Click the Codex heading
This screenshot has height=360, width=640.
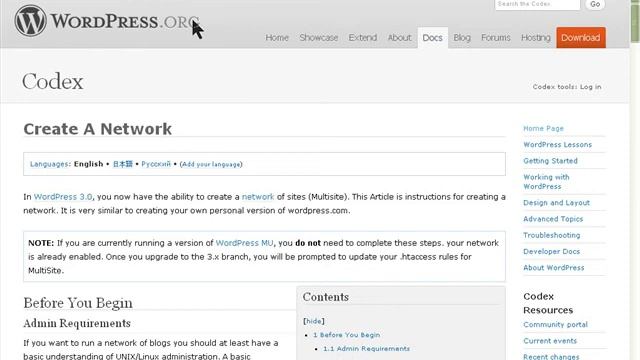53,81
